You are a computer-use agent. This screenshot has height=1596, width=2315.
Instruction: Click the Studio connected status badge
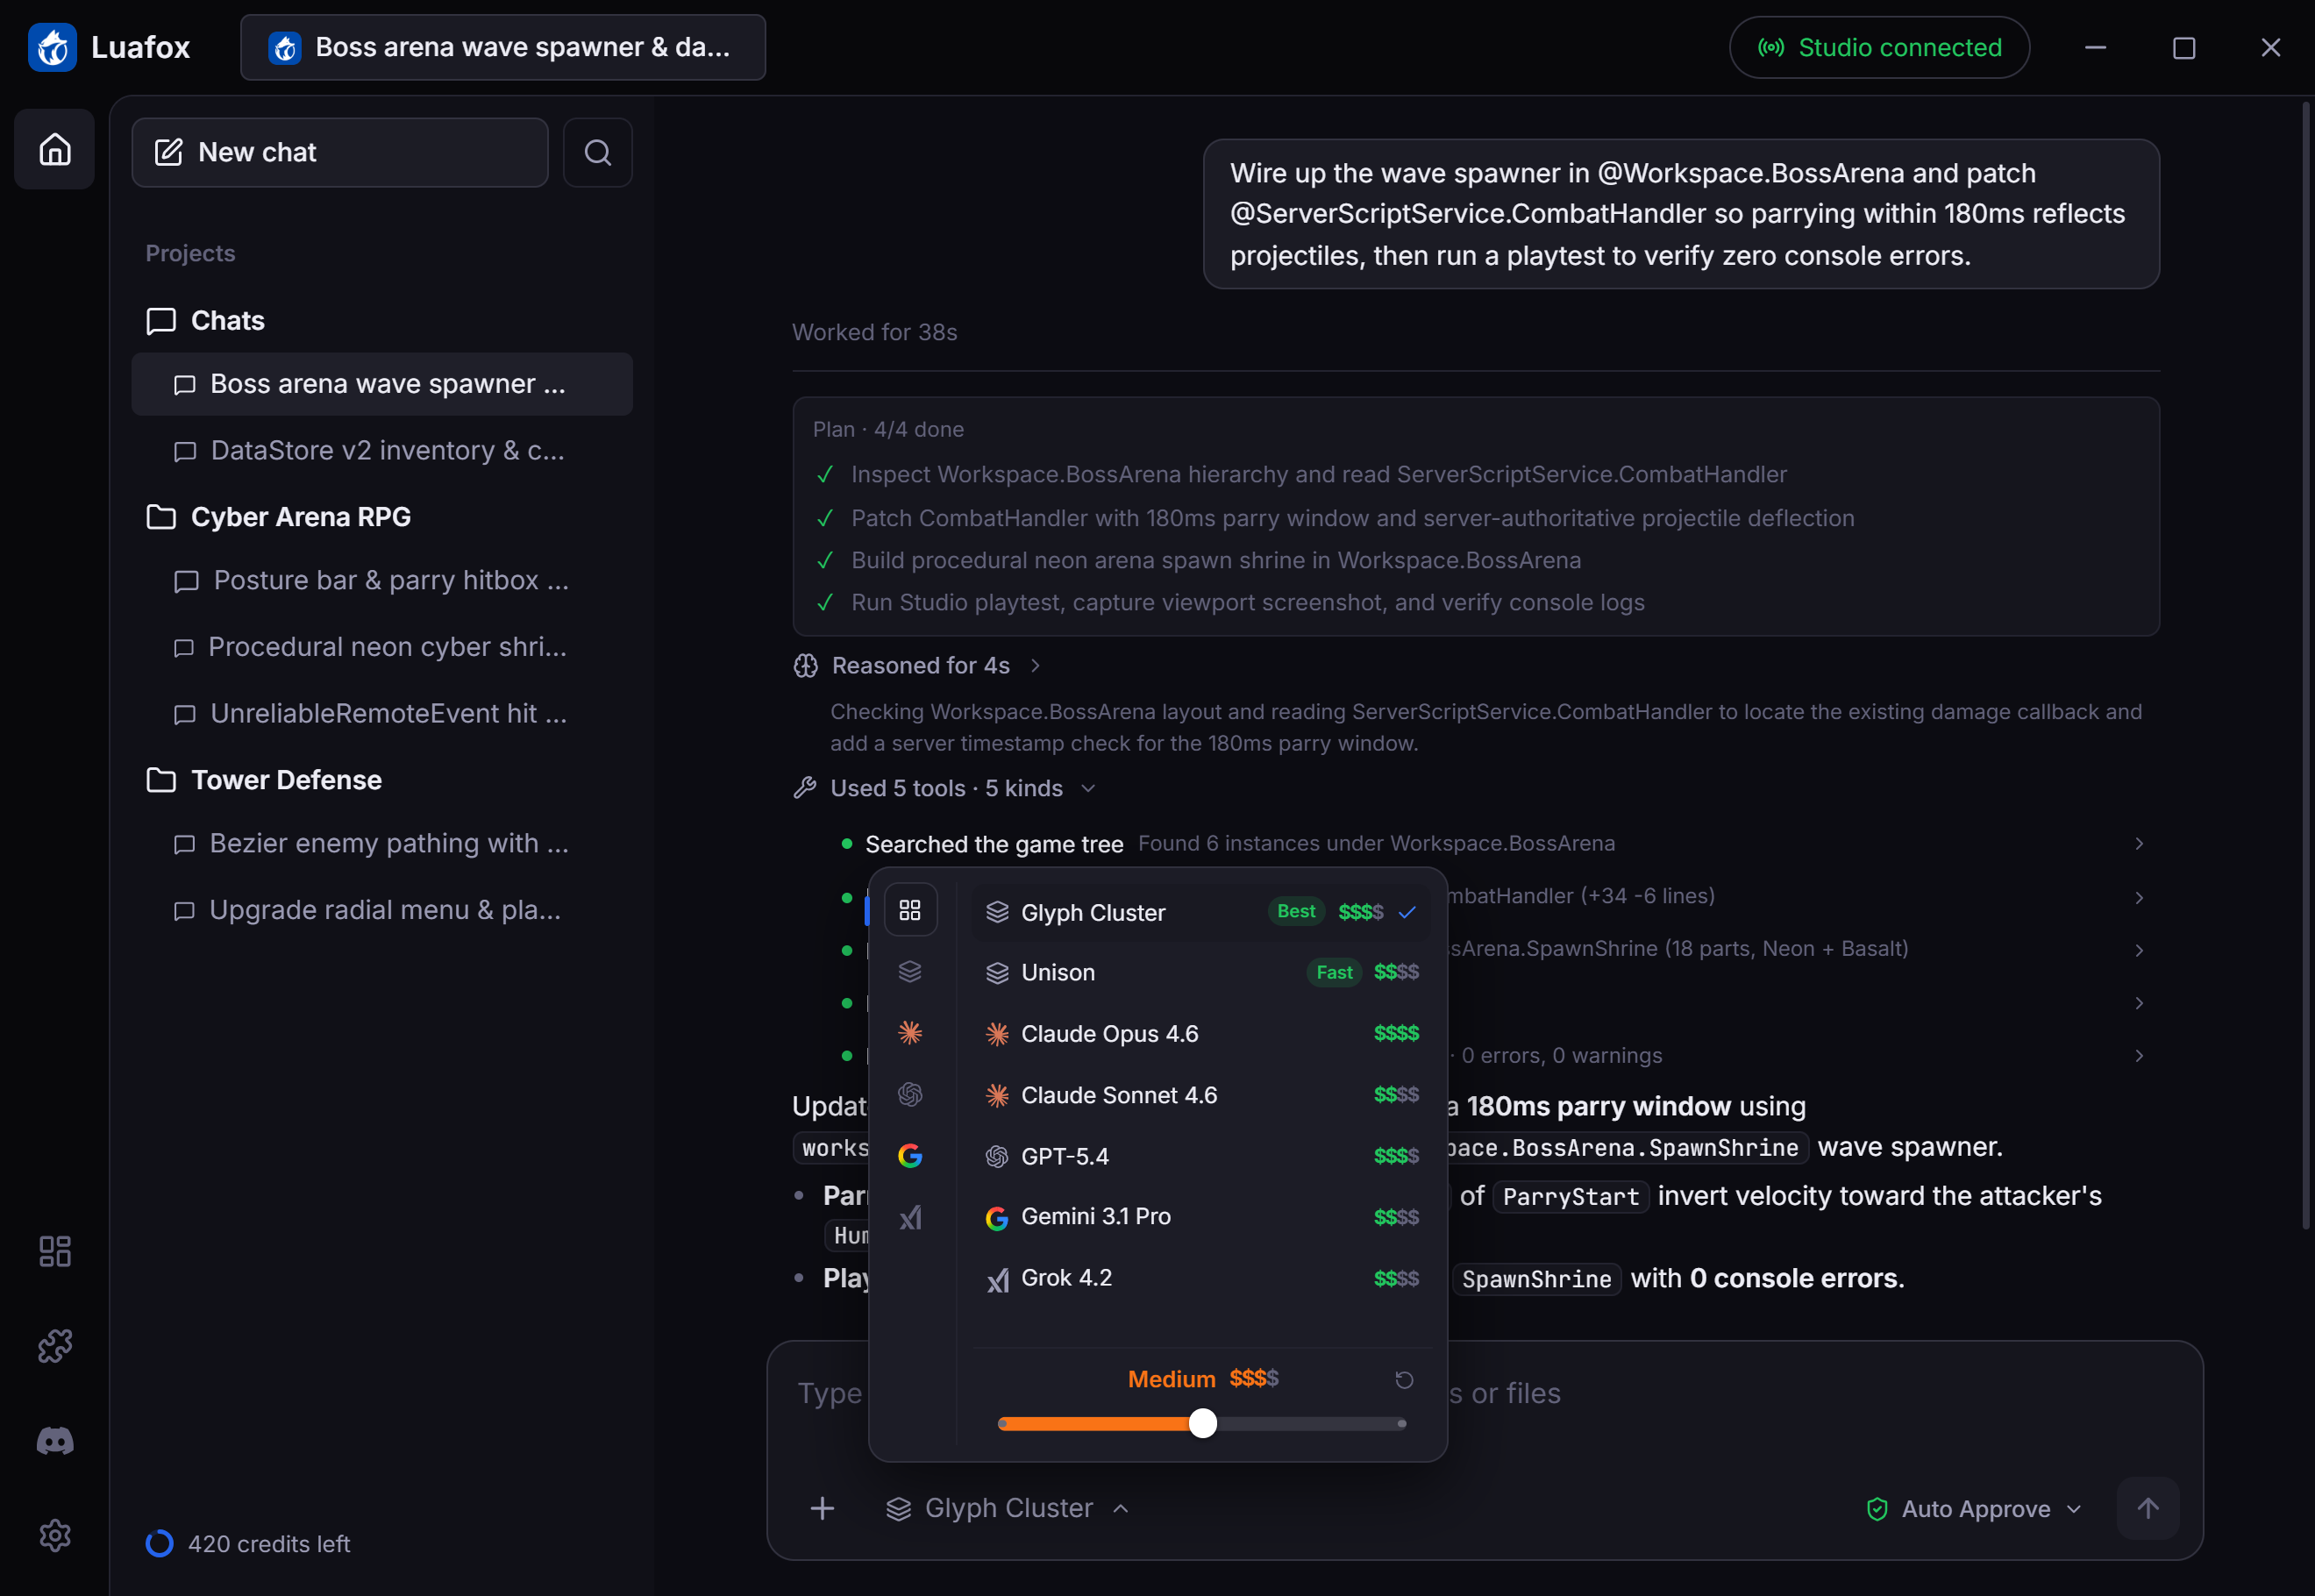(x=1879, y=47)
